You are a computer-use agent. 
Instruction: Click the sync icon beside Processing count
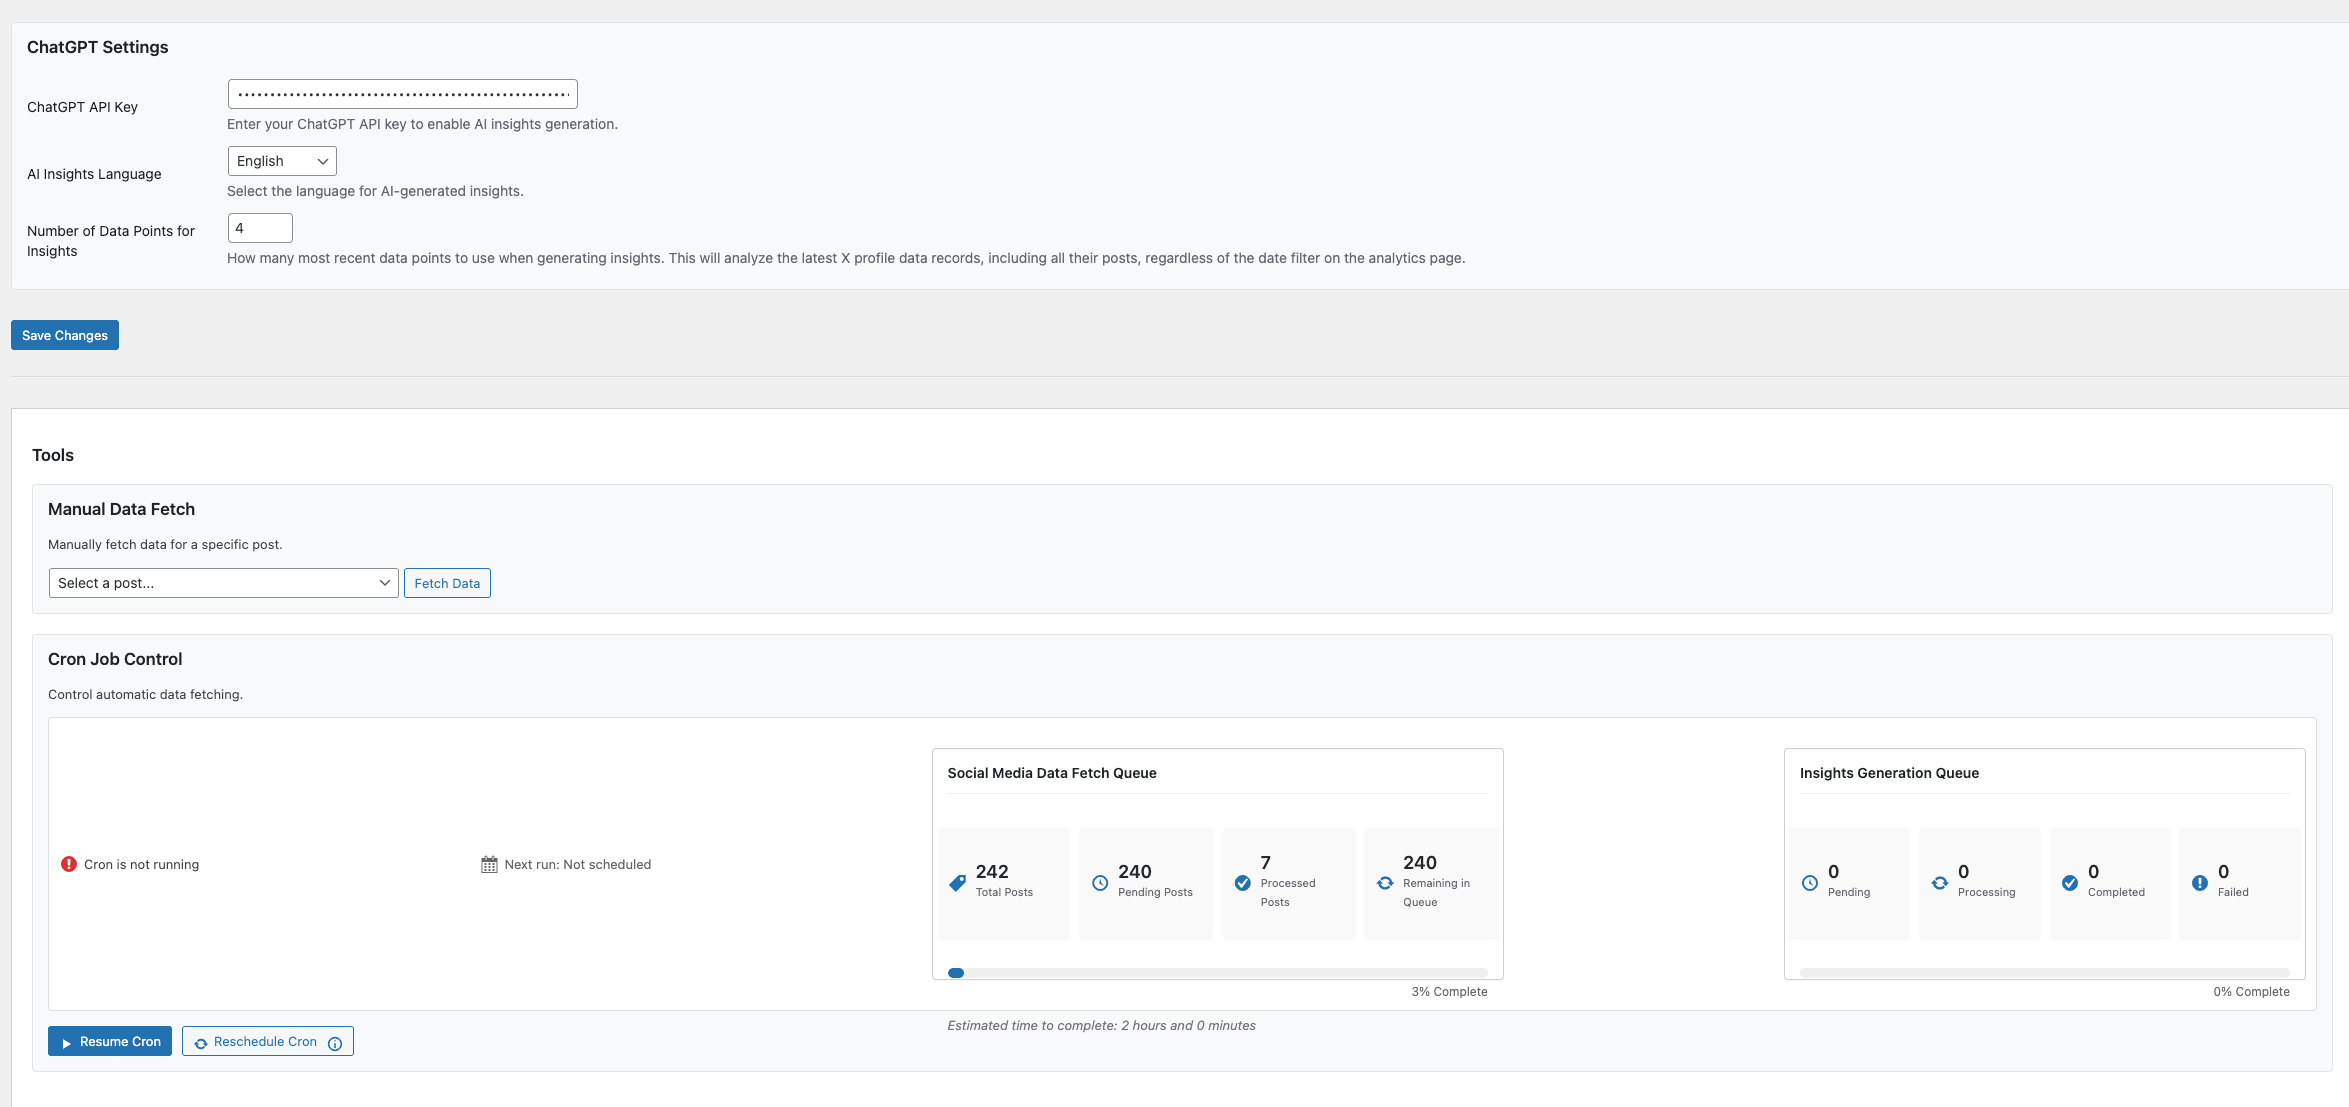pyautogui.click(x=1940, y=883)
